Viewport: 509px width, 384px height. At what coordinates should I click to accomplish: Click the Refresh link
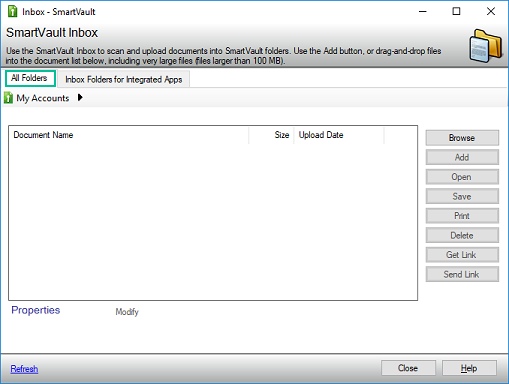pos(24,369)
